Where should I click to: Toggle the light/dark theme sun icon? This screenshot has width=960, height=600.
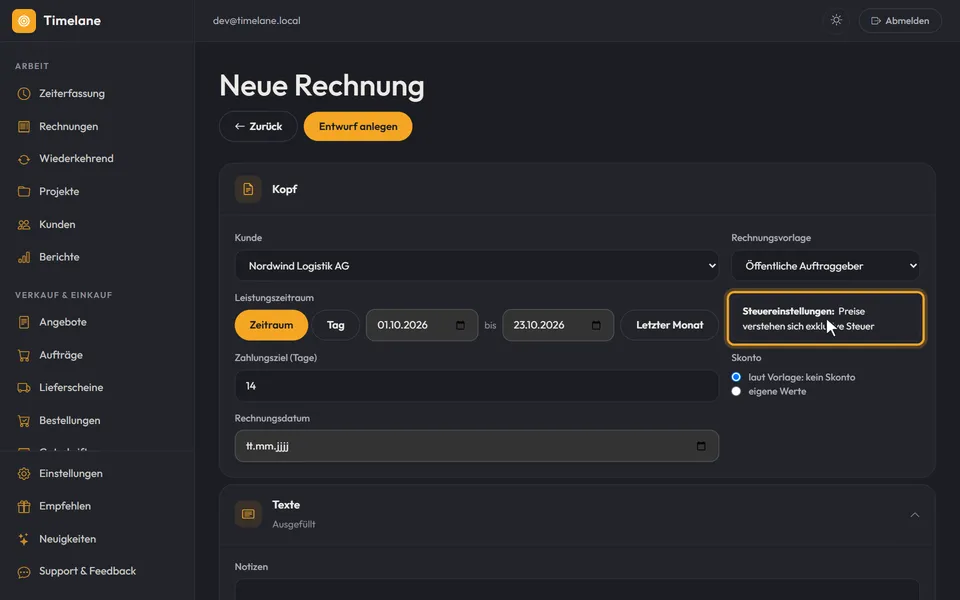tap(836, 20)
